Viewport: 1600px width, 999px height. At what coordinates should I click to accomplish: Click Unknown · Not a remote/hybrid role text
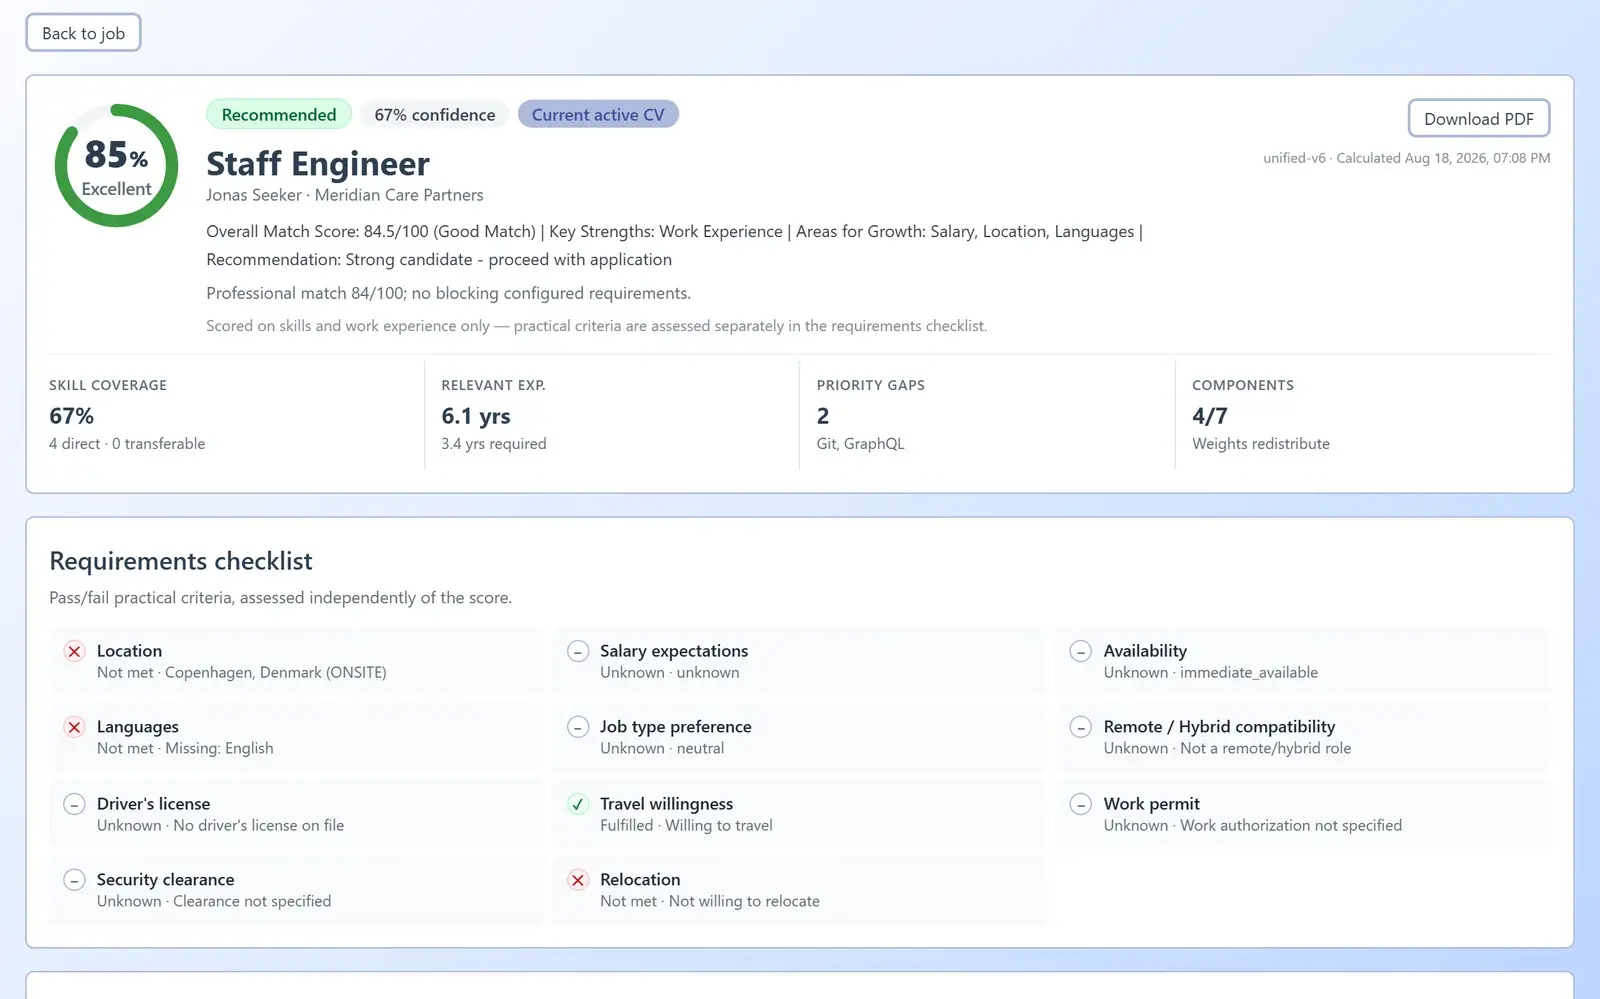[x=1227, y=749]
